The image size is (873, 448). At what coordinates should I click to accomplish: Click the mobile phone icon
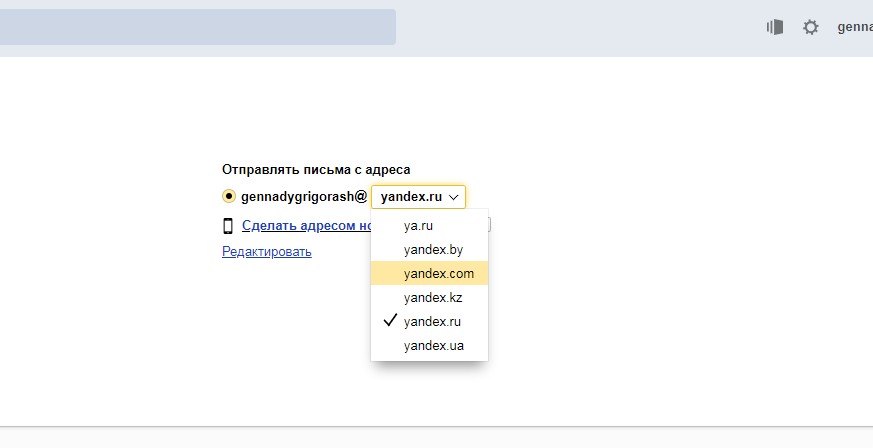pyautogui.click(x=228, y=226)
